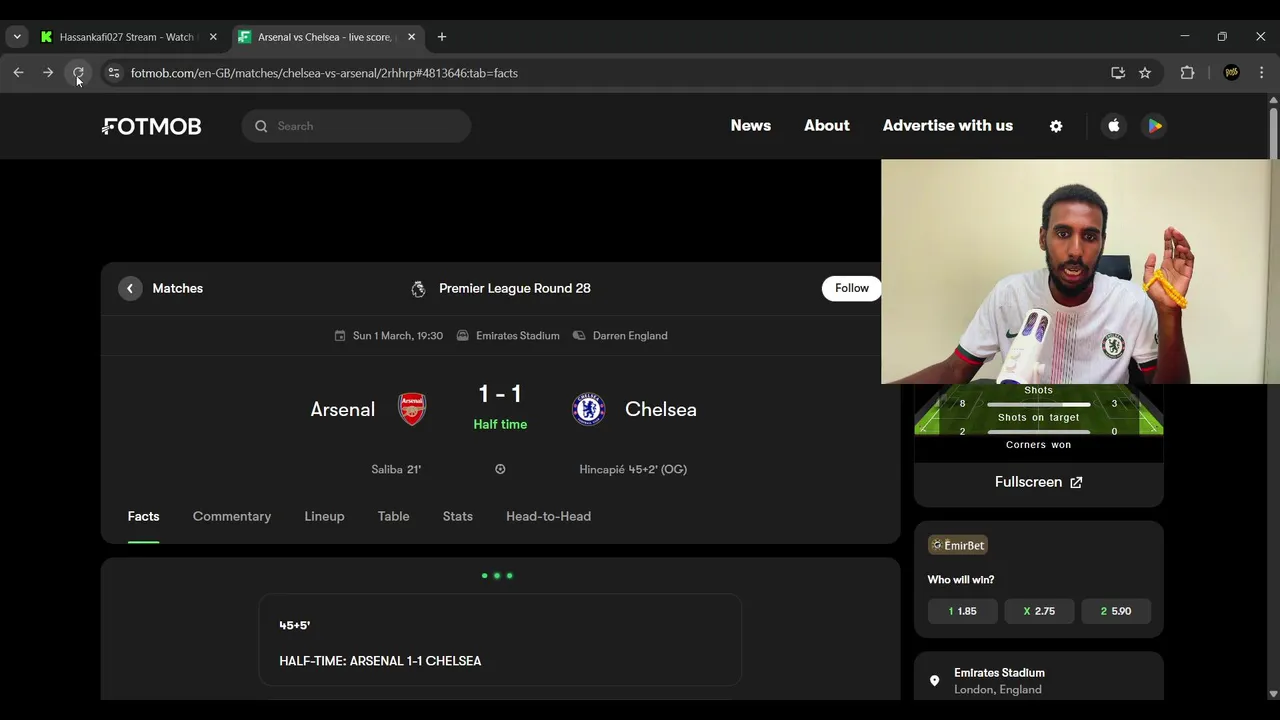Viewport: 1280px width, 720px height.
Task: Follow this match
Action: tap(852, 288)
